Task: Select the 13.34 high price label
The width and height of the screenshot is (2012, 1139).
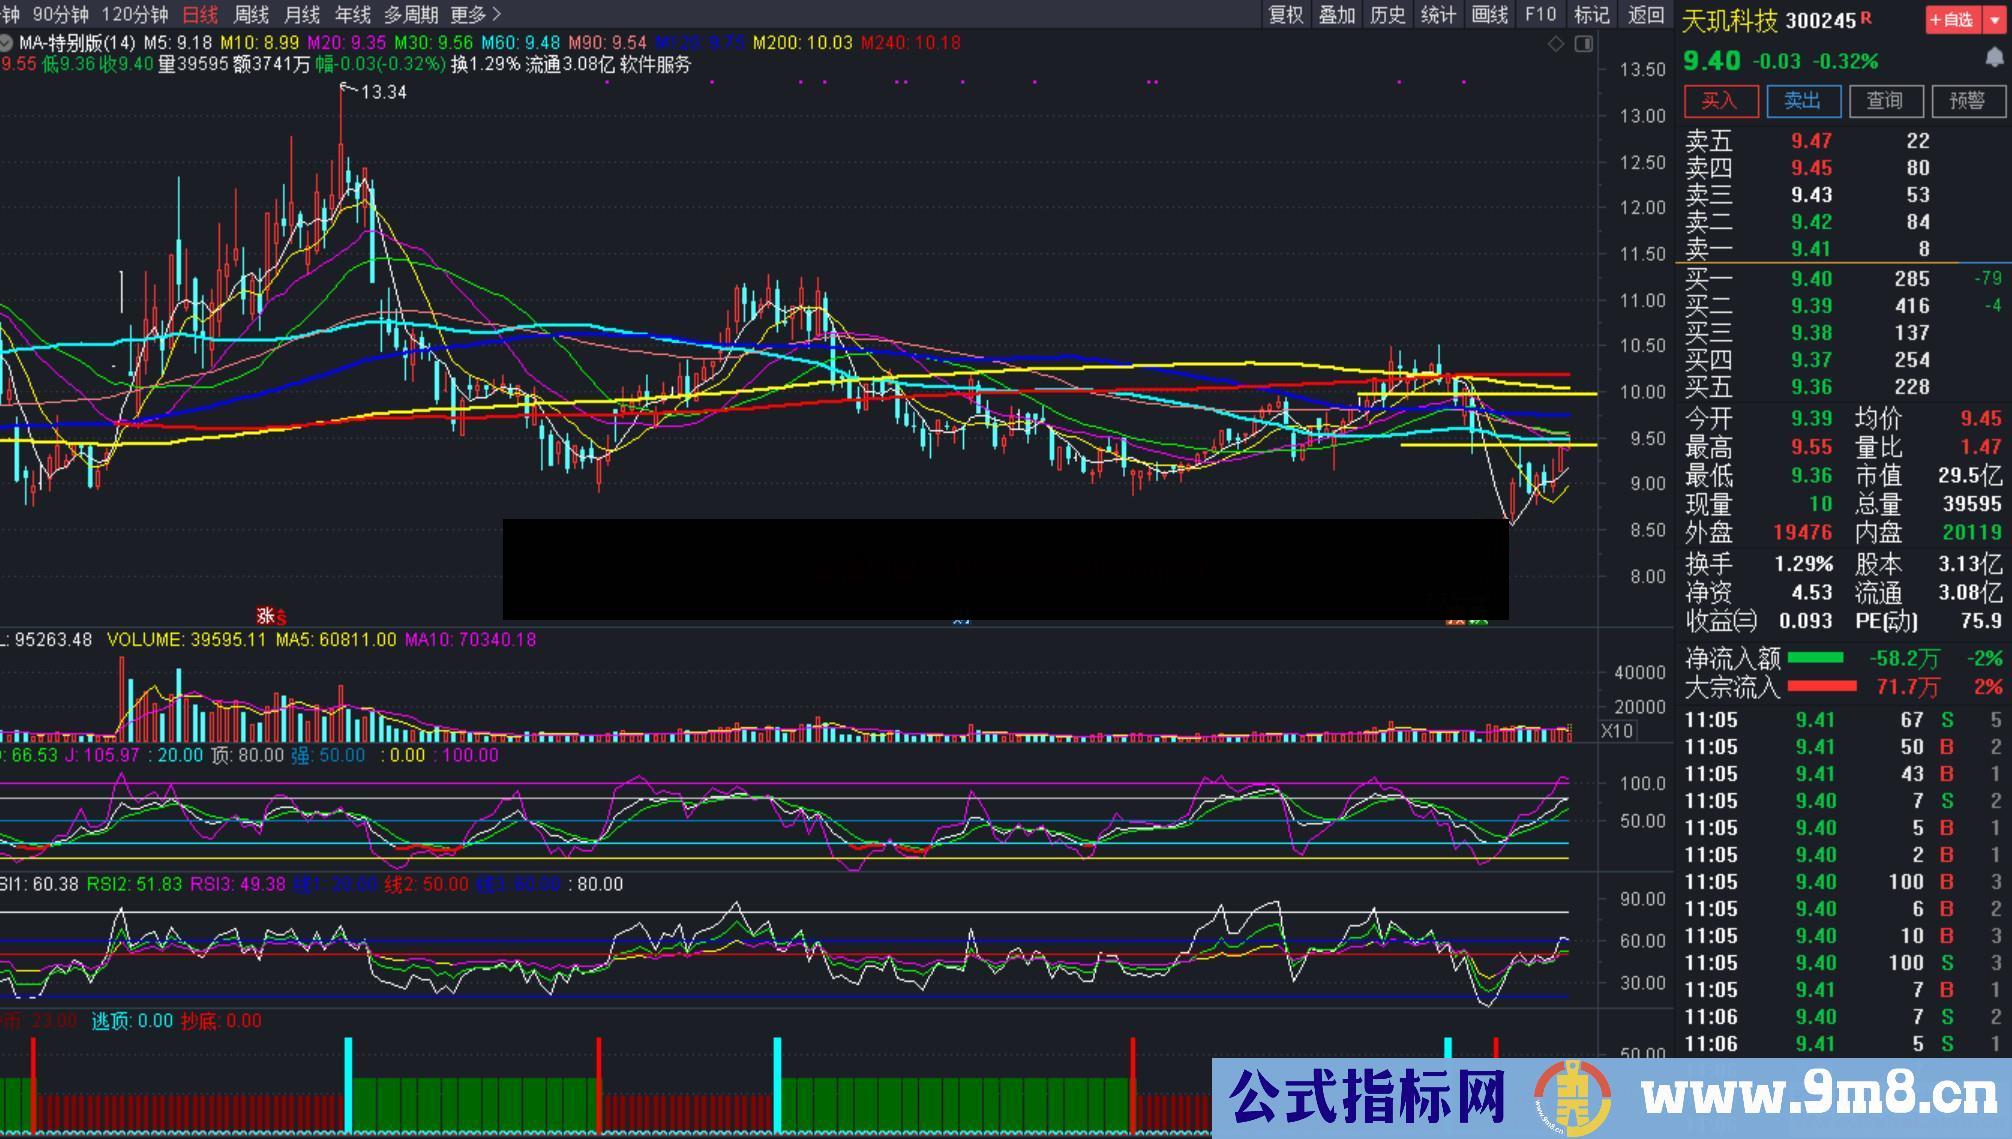Action: [383, 92]
